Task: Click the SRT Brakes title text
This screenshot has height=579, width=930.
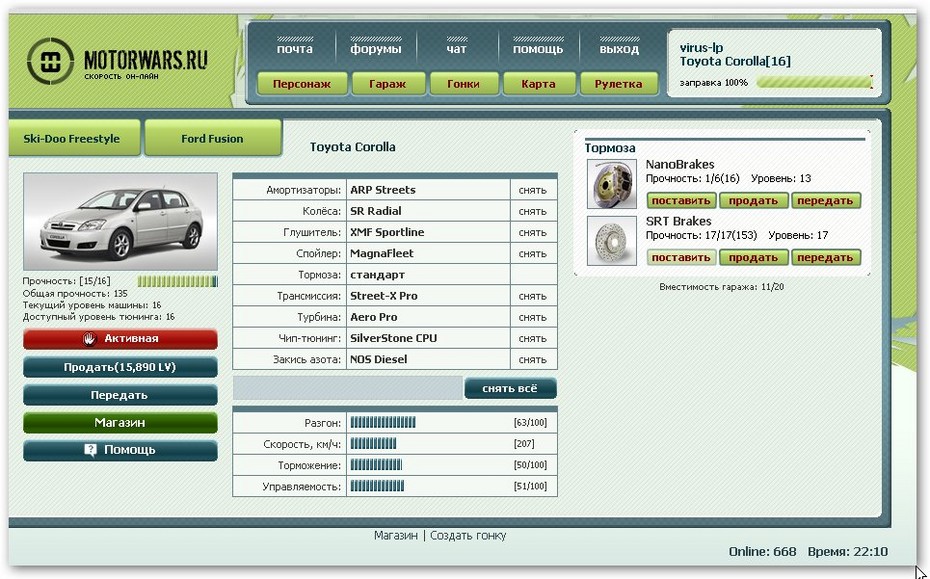Action: [x=679, y=221]
